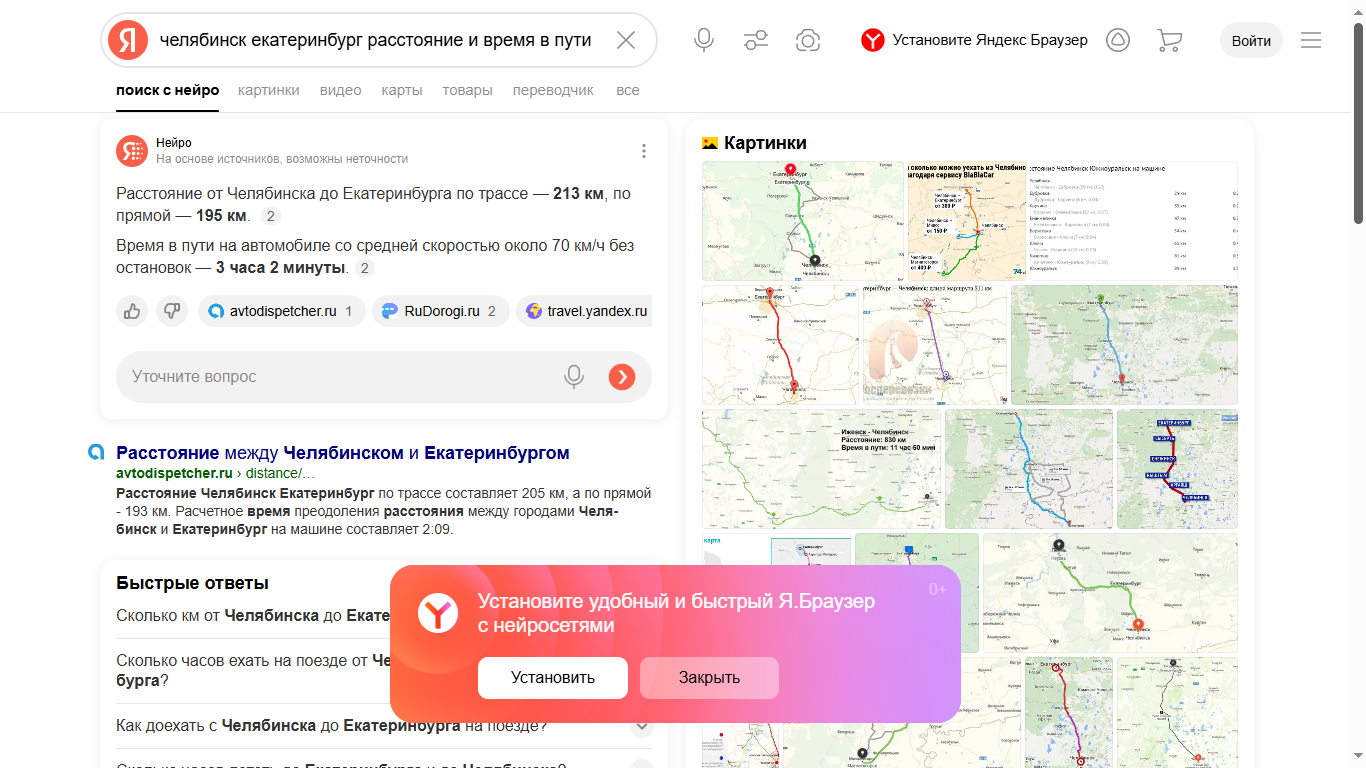Open the shopping cart icon

[x=1169, y=40]
